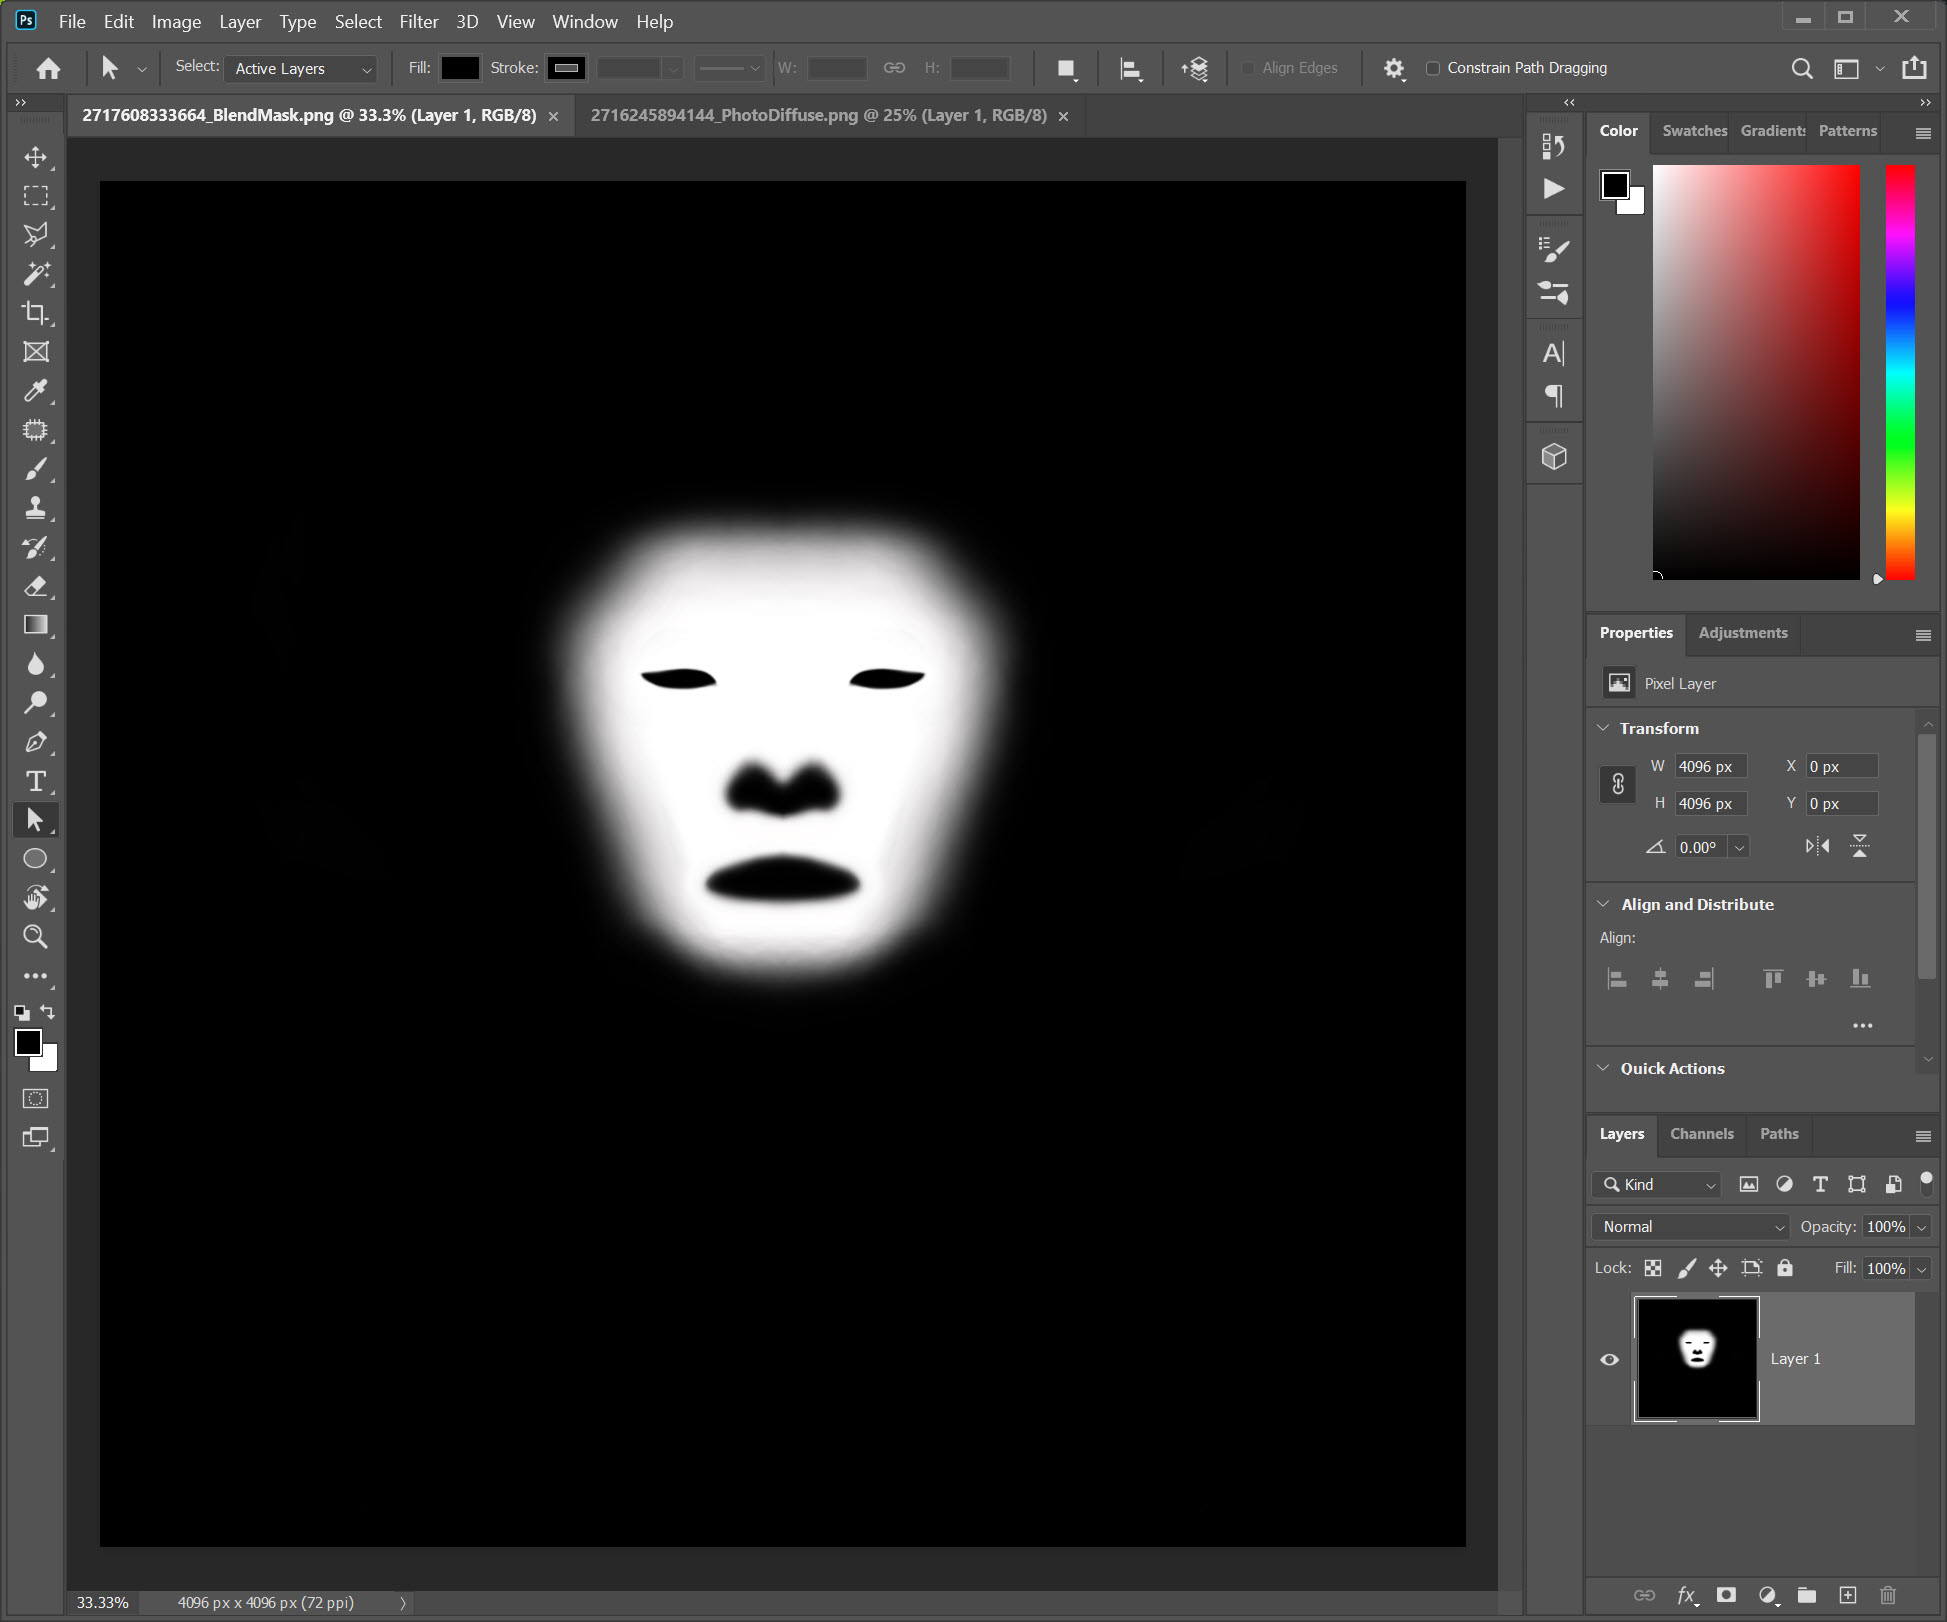Open the 3D panel cube icon
This screenshot has width=1947, height=1622.
pos(1554,457)
